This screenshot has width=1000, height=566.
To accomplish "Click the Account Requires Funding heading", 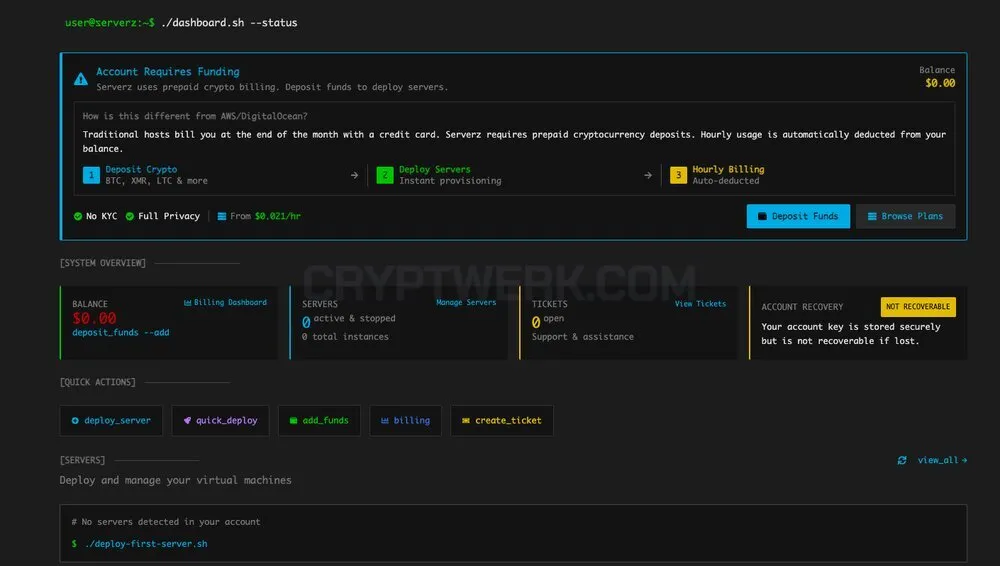I will tap(168, 71).
